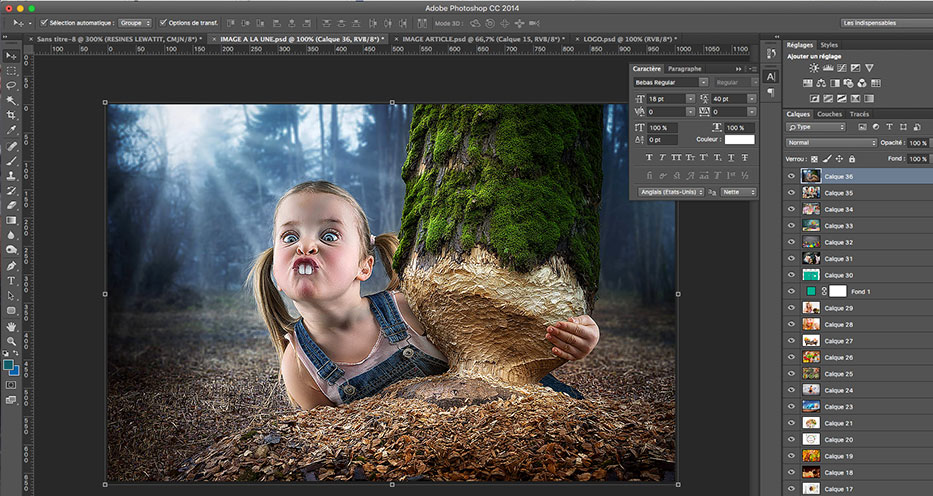Screen dimensions: 933x496
Task: Open the Paragraph panel dock icon
Action: (771, 93)
